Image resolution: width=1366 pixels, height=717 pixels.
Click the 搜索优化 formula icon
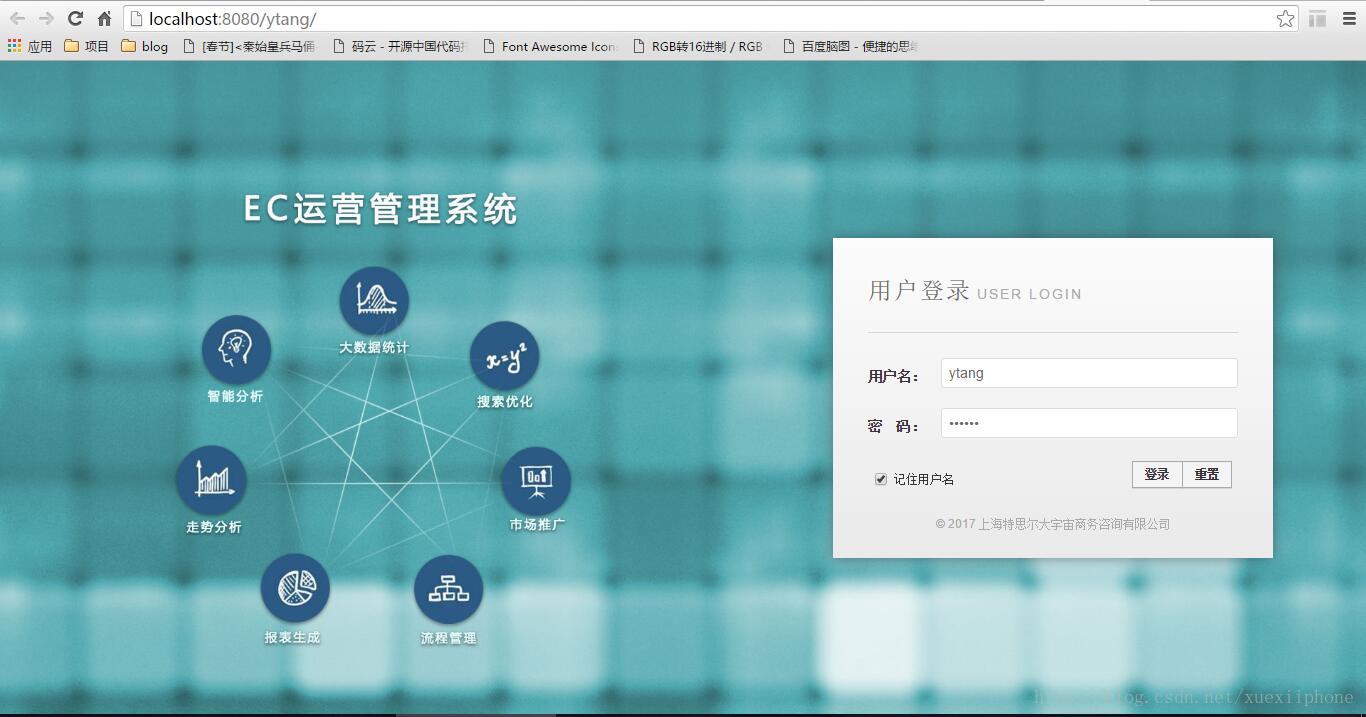click(505, 356)
